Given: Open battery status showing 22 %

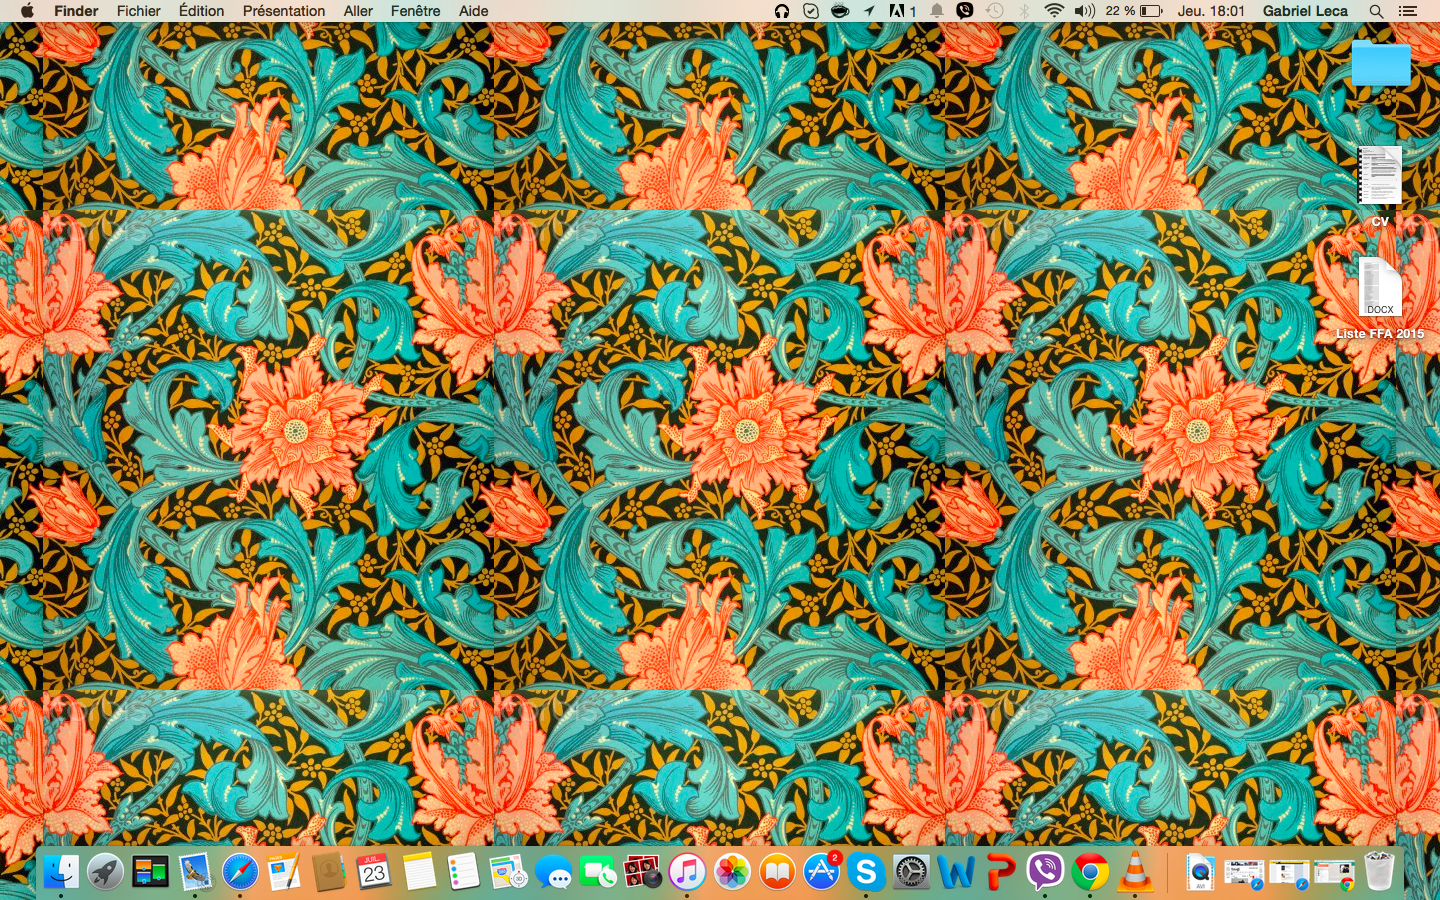Looking at the screenshot, I should click(x=1134, y=11).
